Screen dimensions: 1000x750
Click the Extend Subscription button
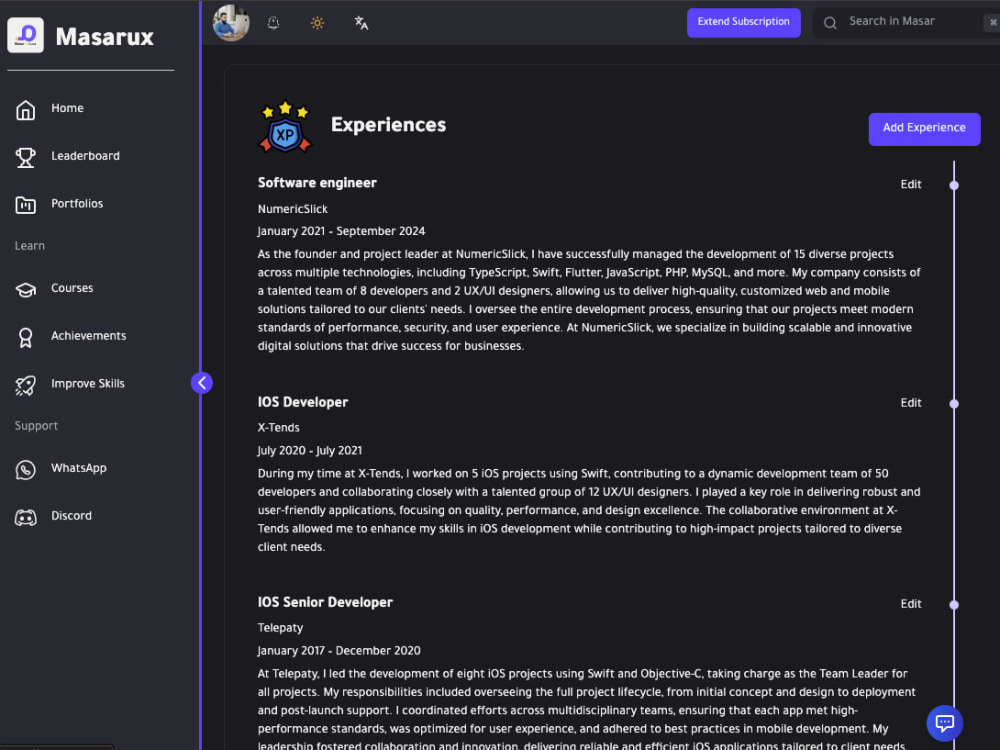744,22
